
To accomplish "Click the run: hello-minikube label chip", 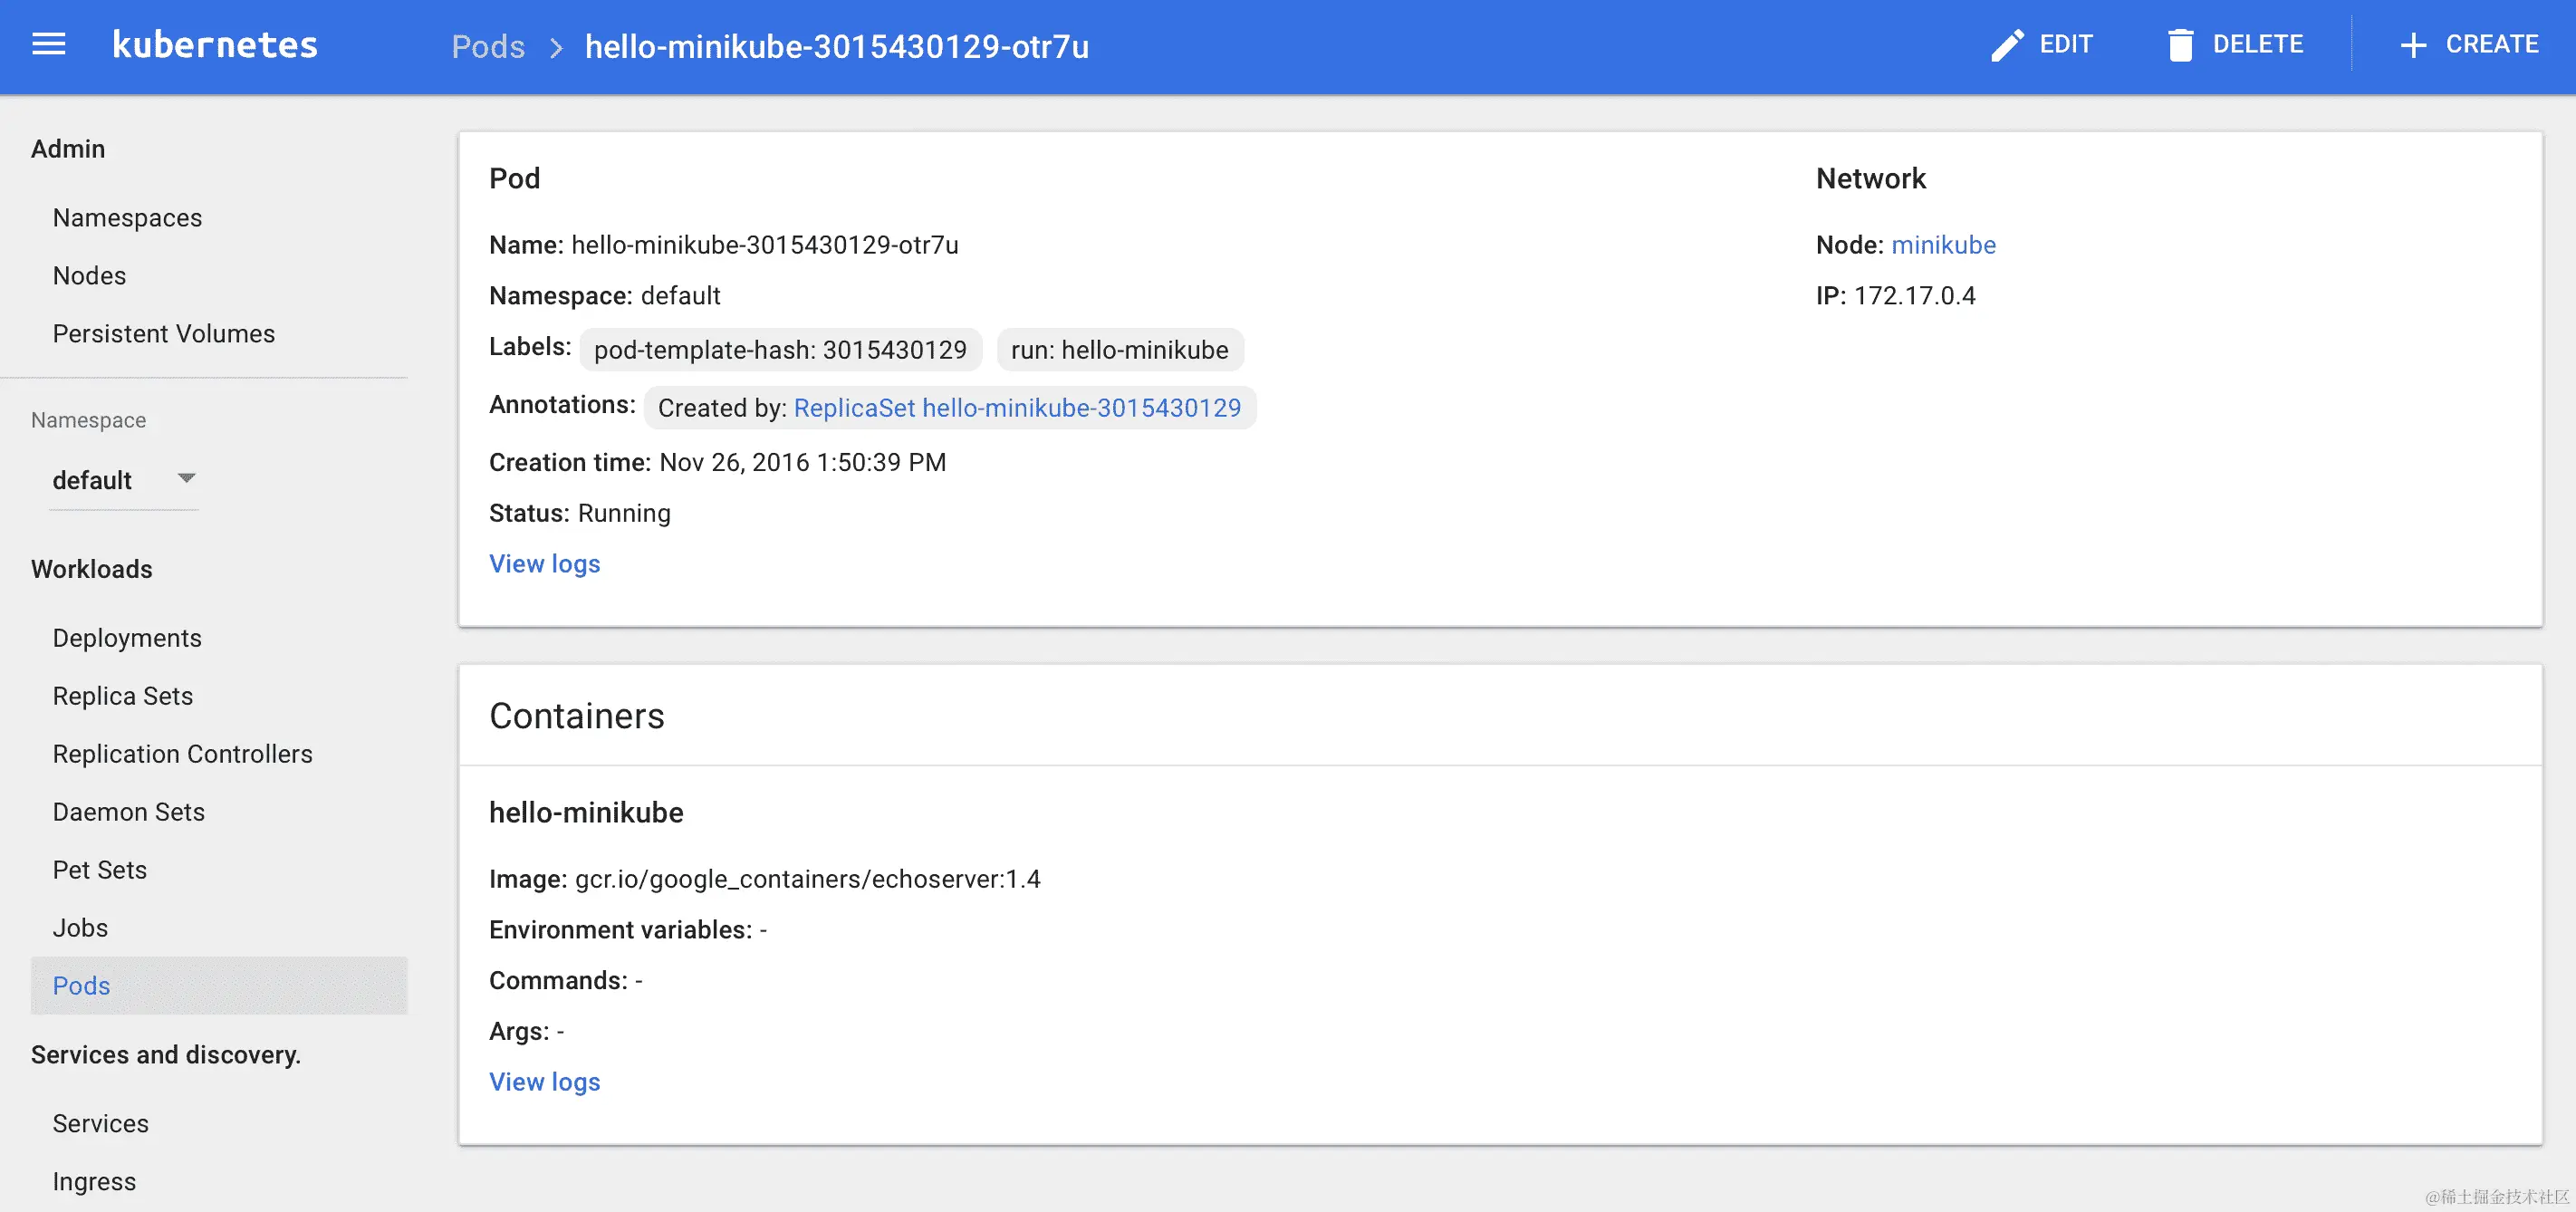I will (x=1119, y=349).
